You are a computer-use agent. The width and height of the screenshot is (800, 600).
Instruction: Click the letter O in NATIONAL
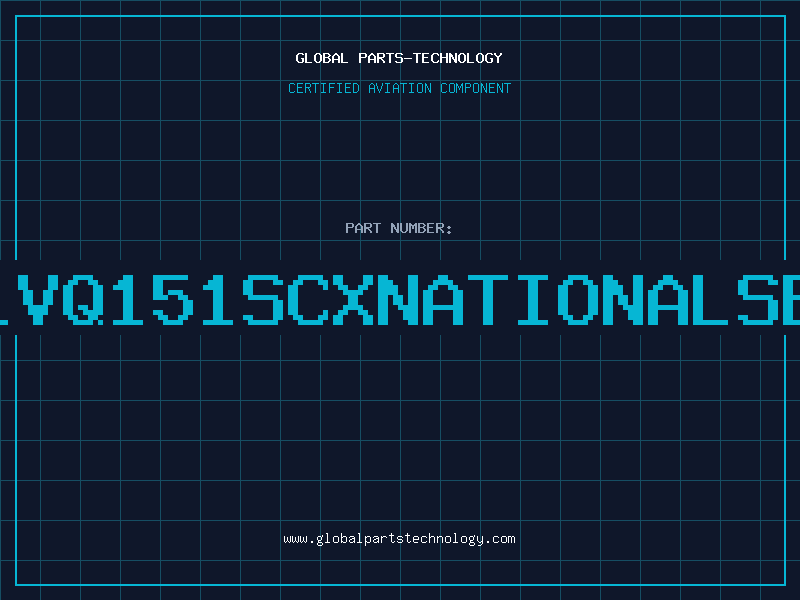pyautogui.click(x=578, y=300)
